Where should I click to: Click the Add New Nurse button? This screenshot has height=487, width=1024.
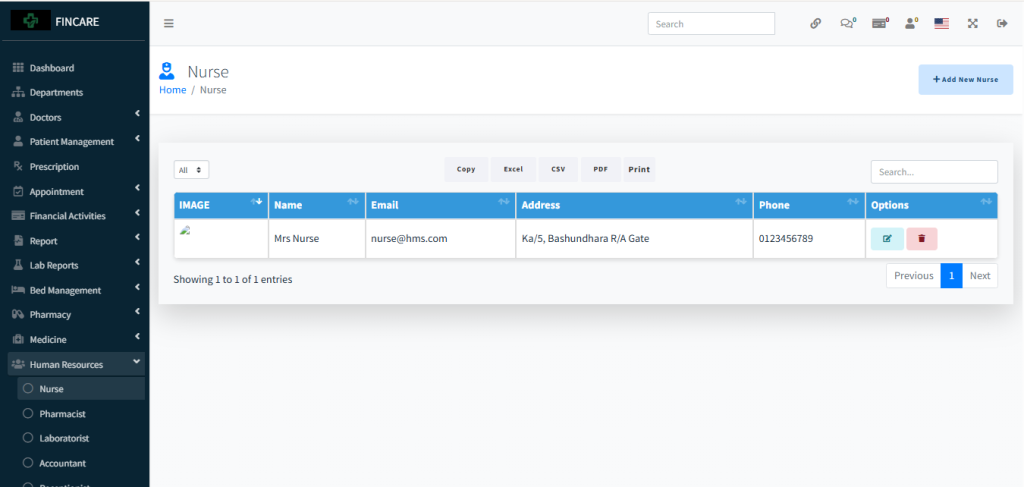coord(965,79)
